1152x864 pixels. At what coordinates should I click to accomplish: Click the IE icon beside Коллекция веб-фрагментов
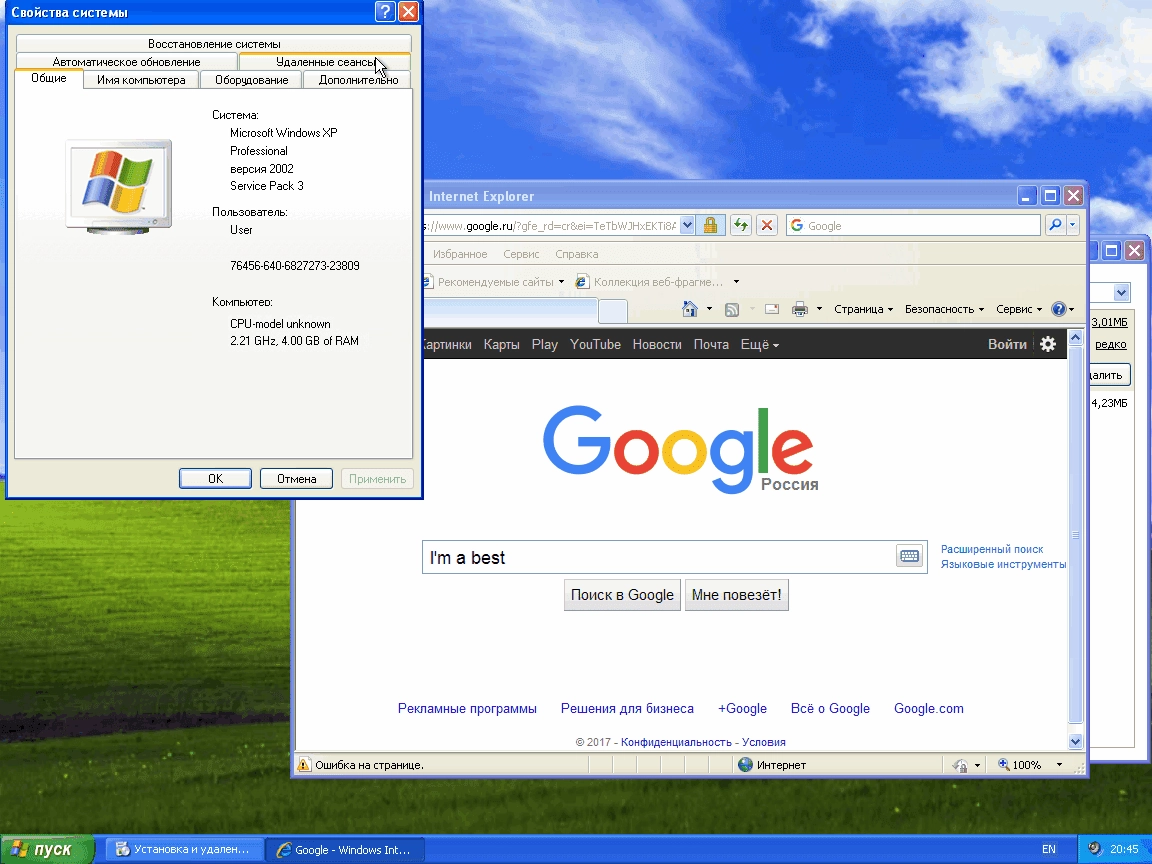(x=583, y=281)
